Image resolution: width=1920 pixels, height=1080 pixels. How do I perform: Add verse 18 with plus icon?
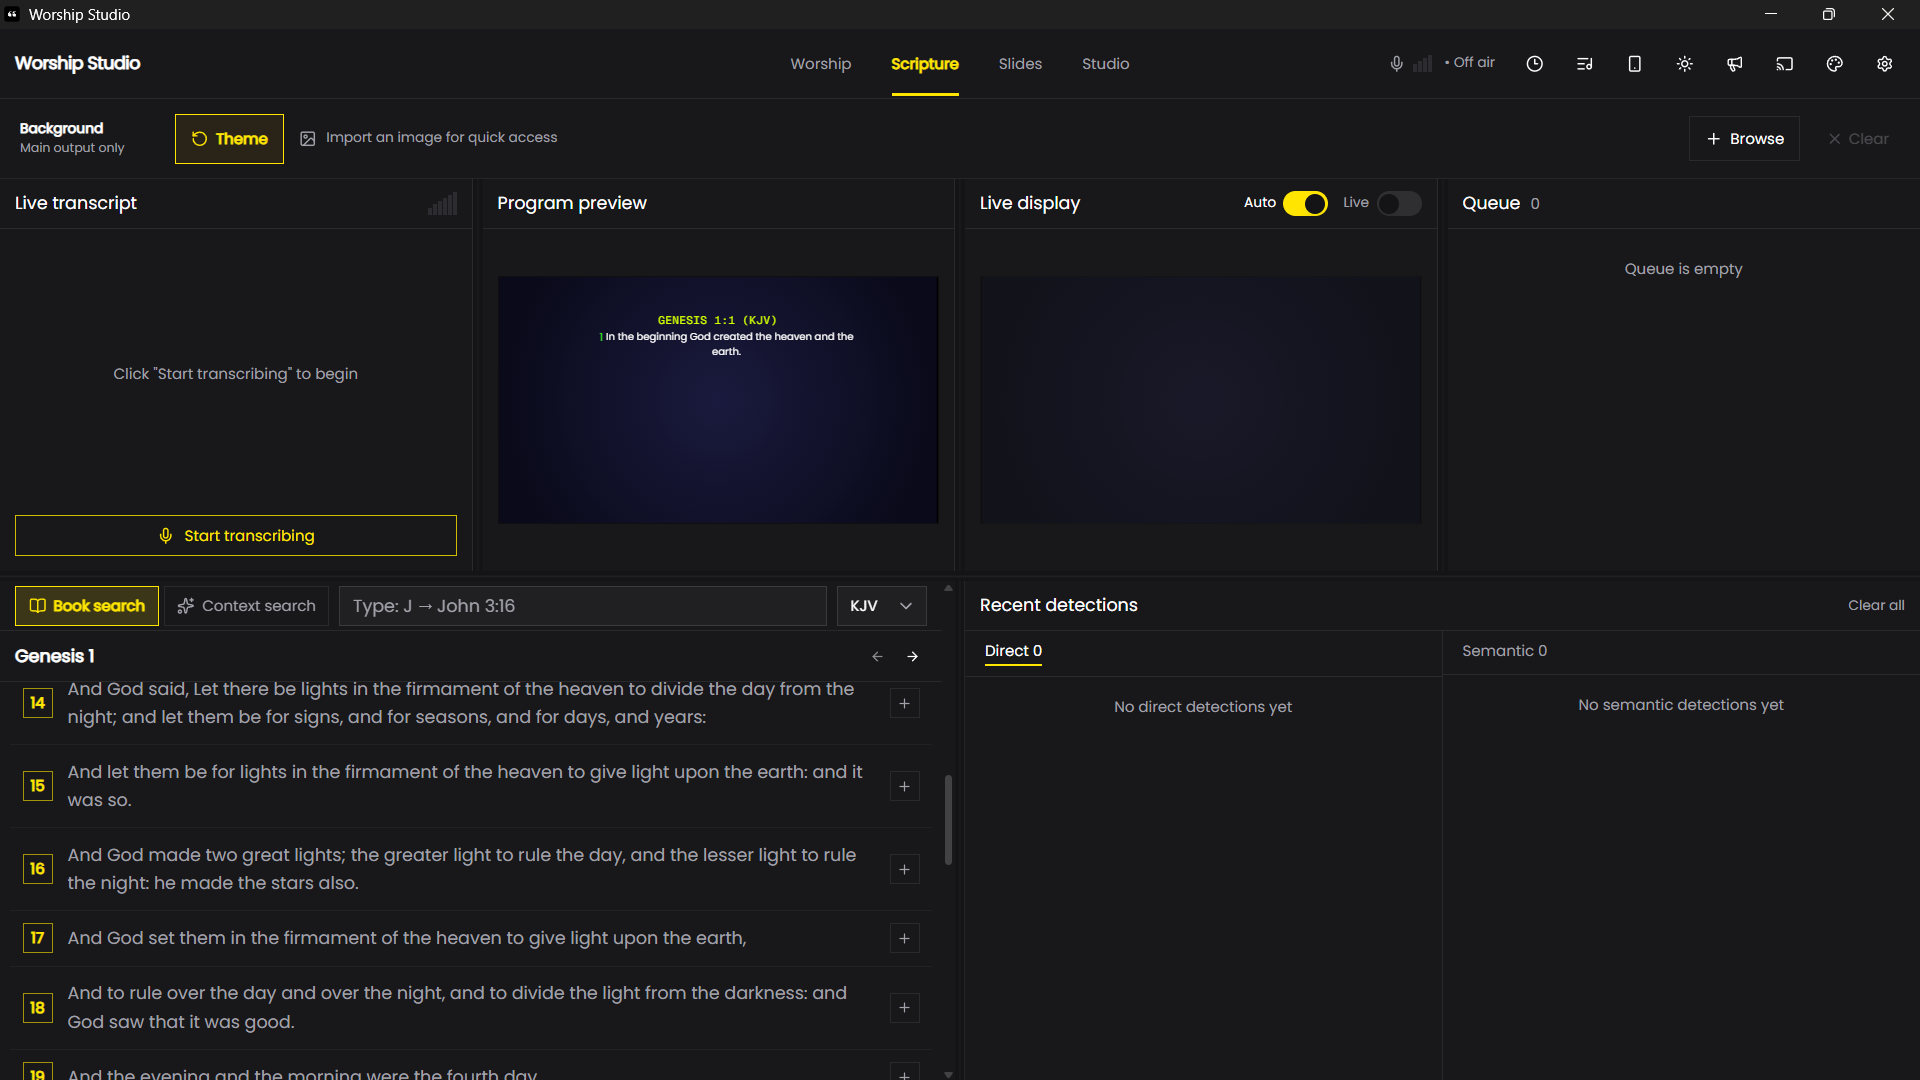click(904, 1007)
